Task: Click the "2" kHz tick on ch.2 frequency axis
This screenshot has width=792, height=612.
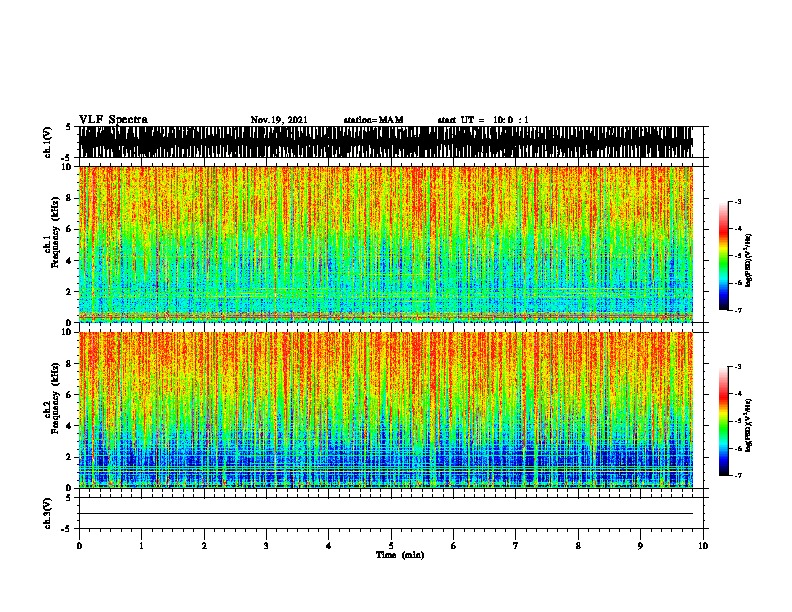Action: click(x=69, y=457)
